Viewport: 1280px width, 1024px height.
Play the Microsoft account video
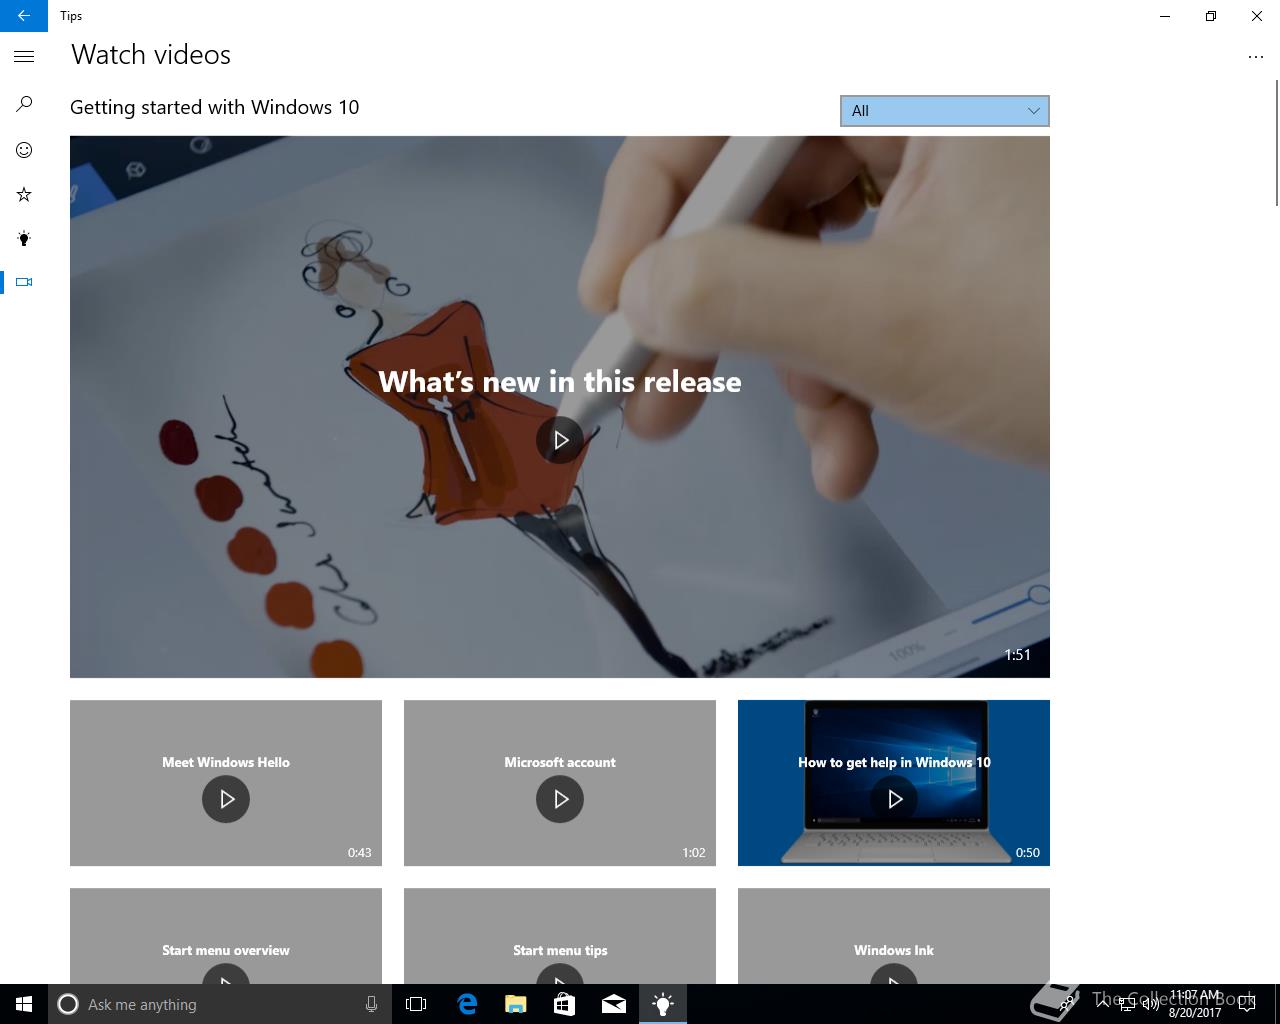pyautogui.click(x=560, y=799)
